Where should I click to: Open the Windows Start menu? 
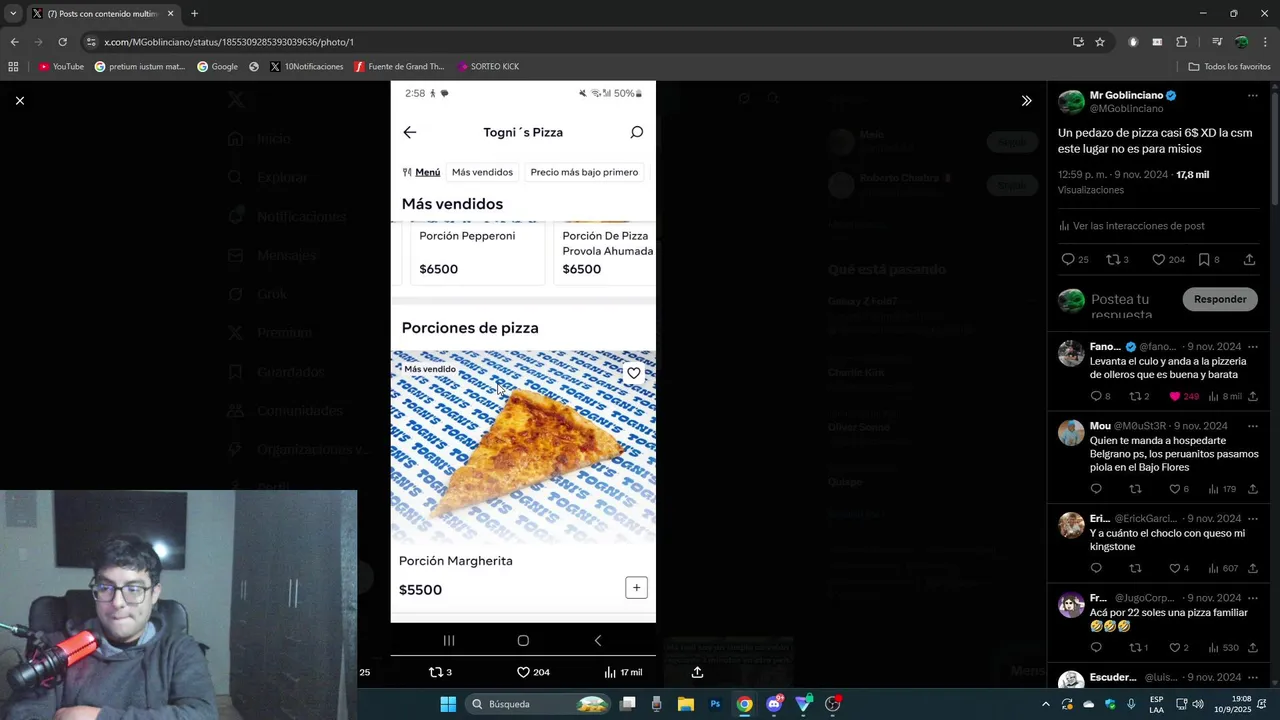tap(448, 704)
